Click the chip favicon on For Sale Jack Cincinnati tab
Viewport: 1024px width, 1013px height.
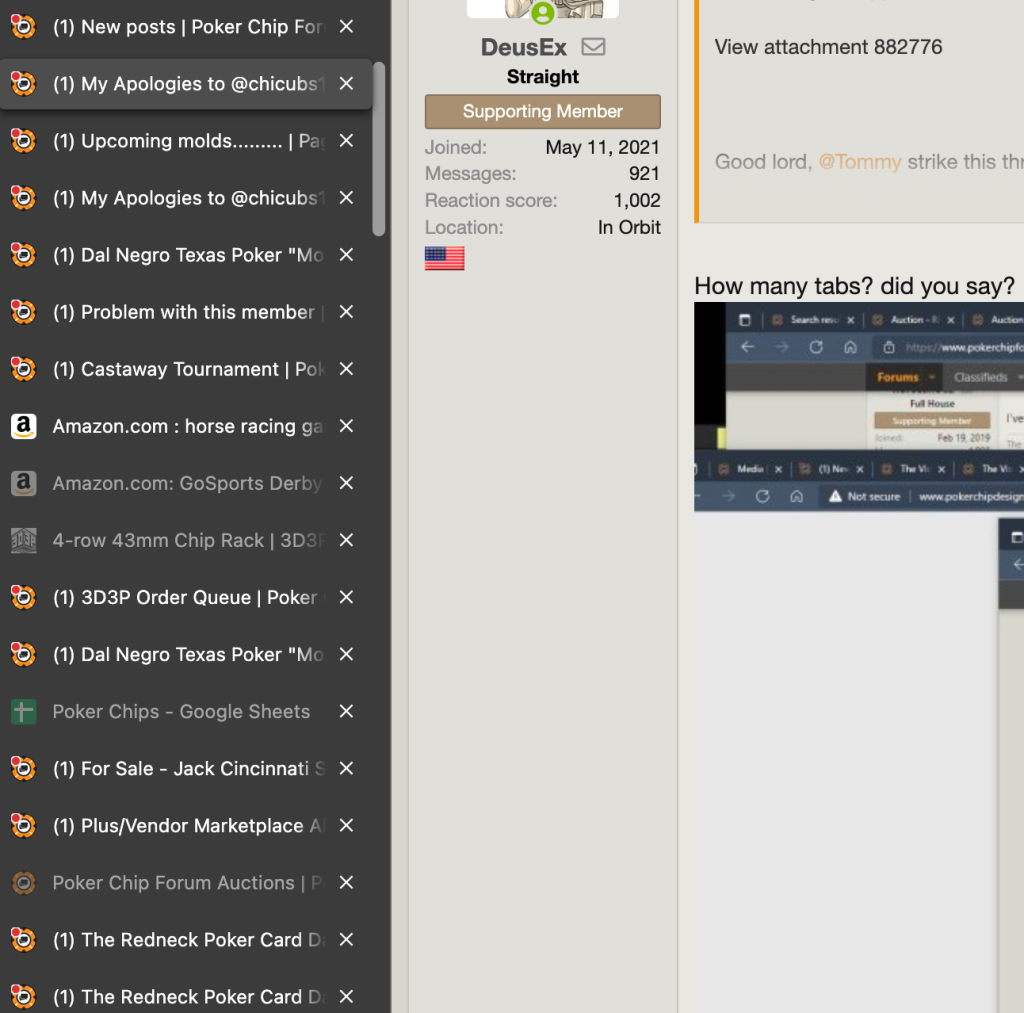point(24,769)
